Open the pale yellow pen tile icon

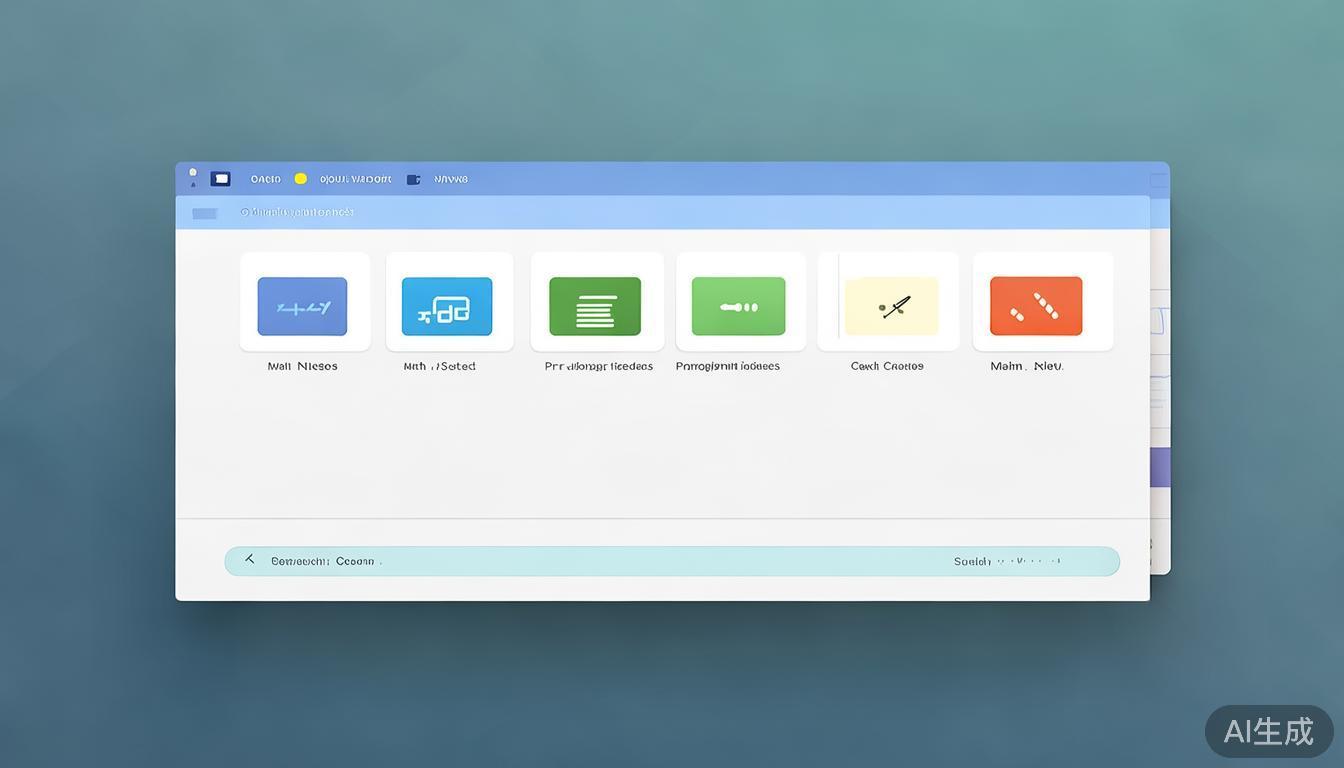coord(891,306)
